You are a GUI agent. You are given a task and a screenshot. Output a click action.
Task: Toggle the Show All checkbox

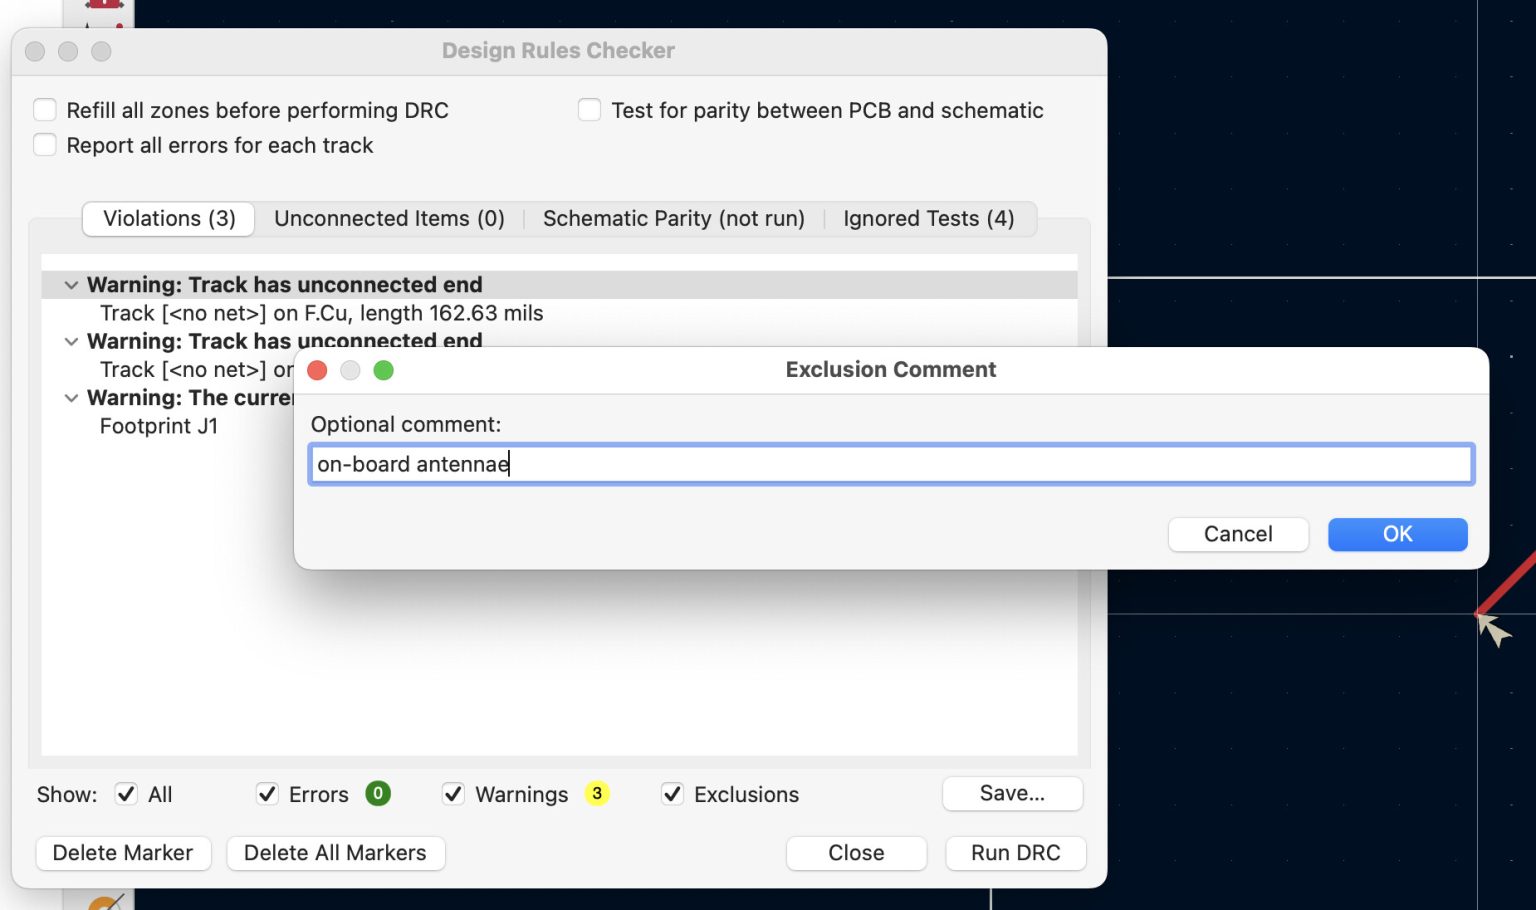tap(126, 794)
